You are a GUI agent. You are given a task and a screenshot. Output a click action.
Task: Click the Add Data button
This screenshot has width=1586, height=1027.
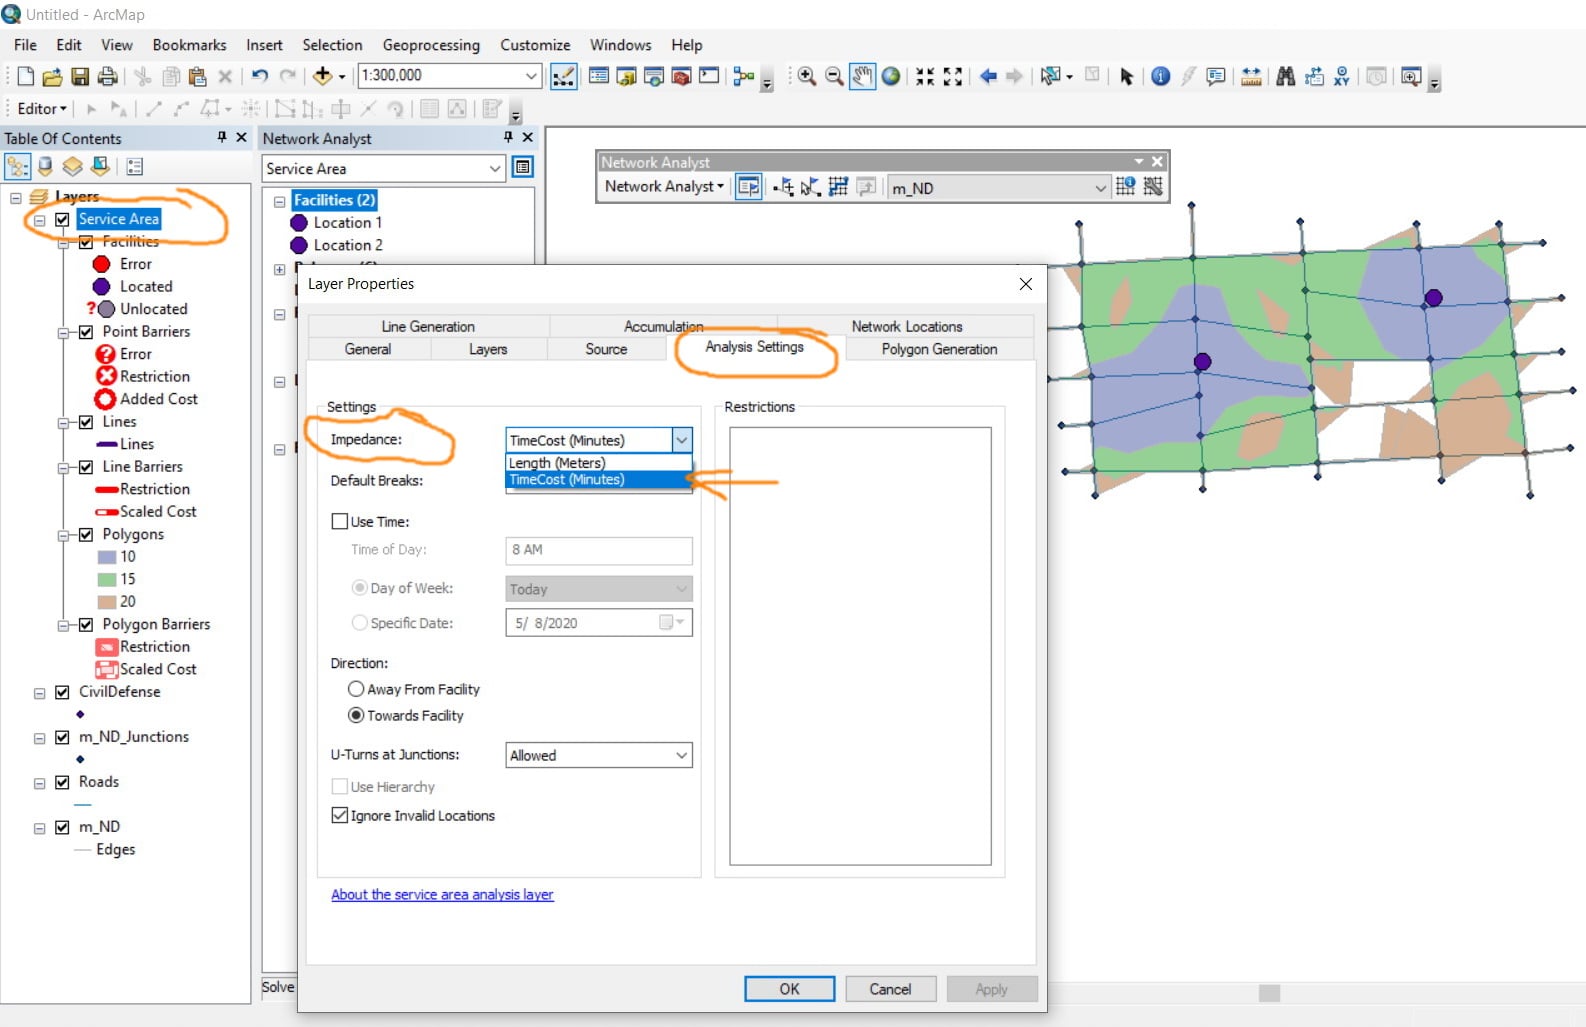tap(322, 76)
